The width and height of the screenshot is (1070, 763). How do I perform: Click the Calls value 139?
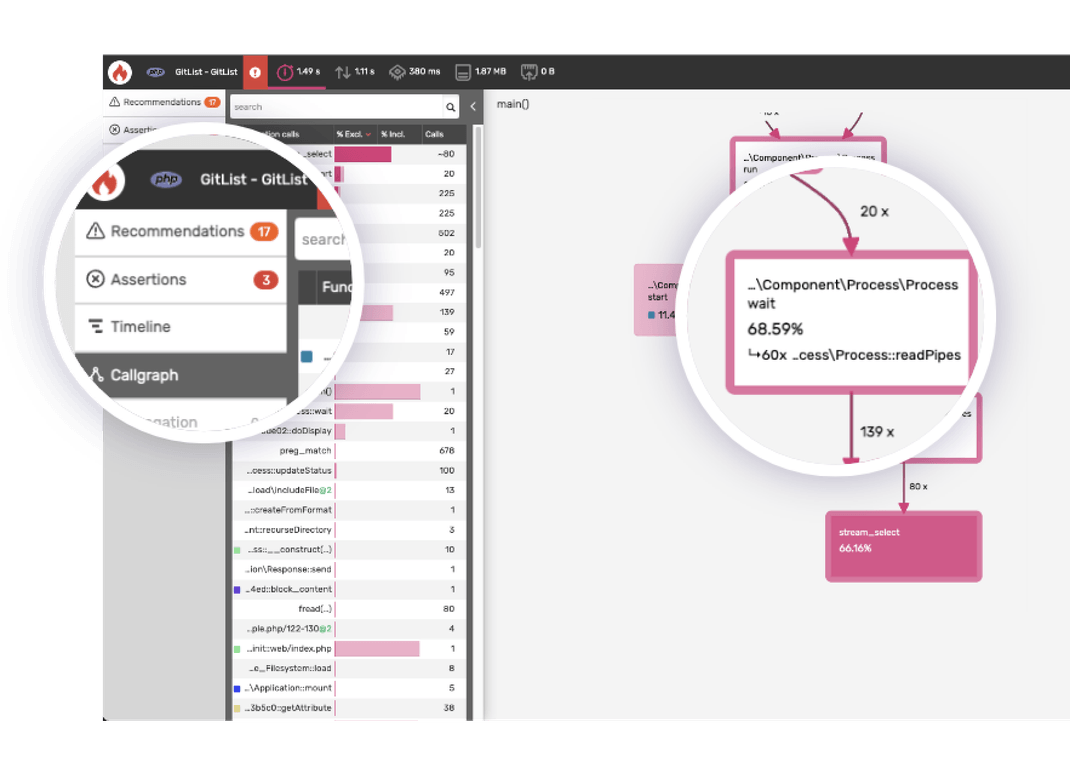(x=447, y=313)
